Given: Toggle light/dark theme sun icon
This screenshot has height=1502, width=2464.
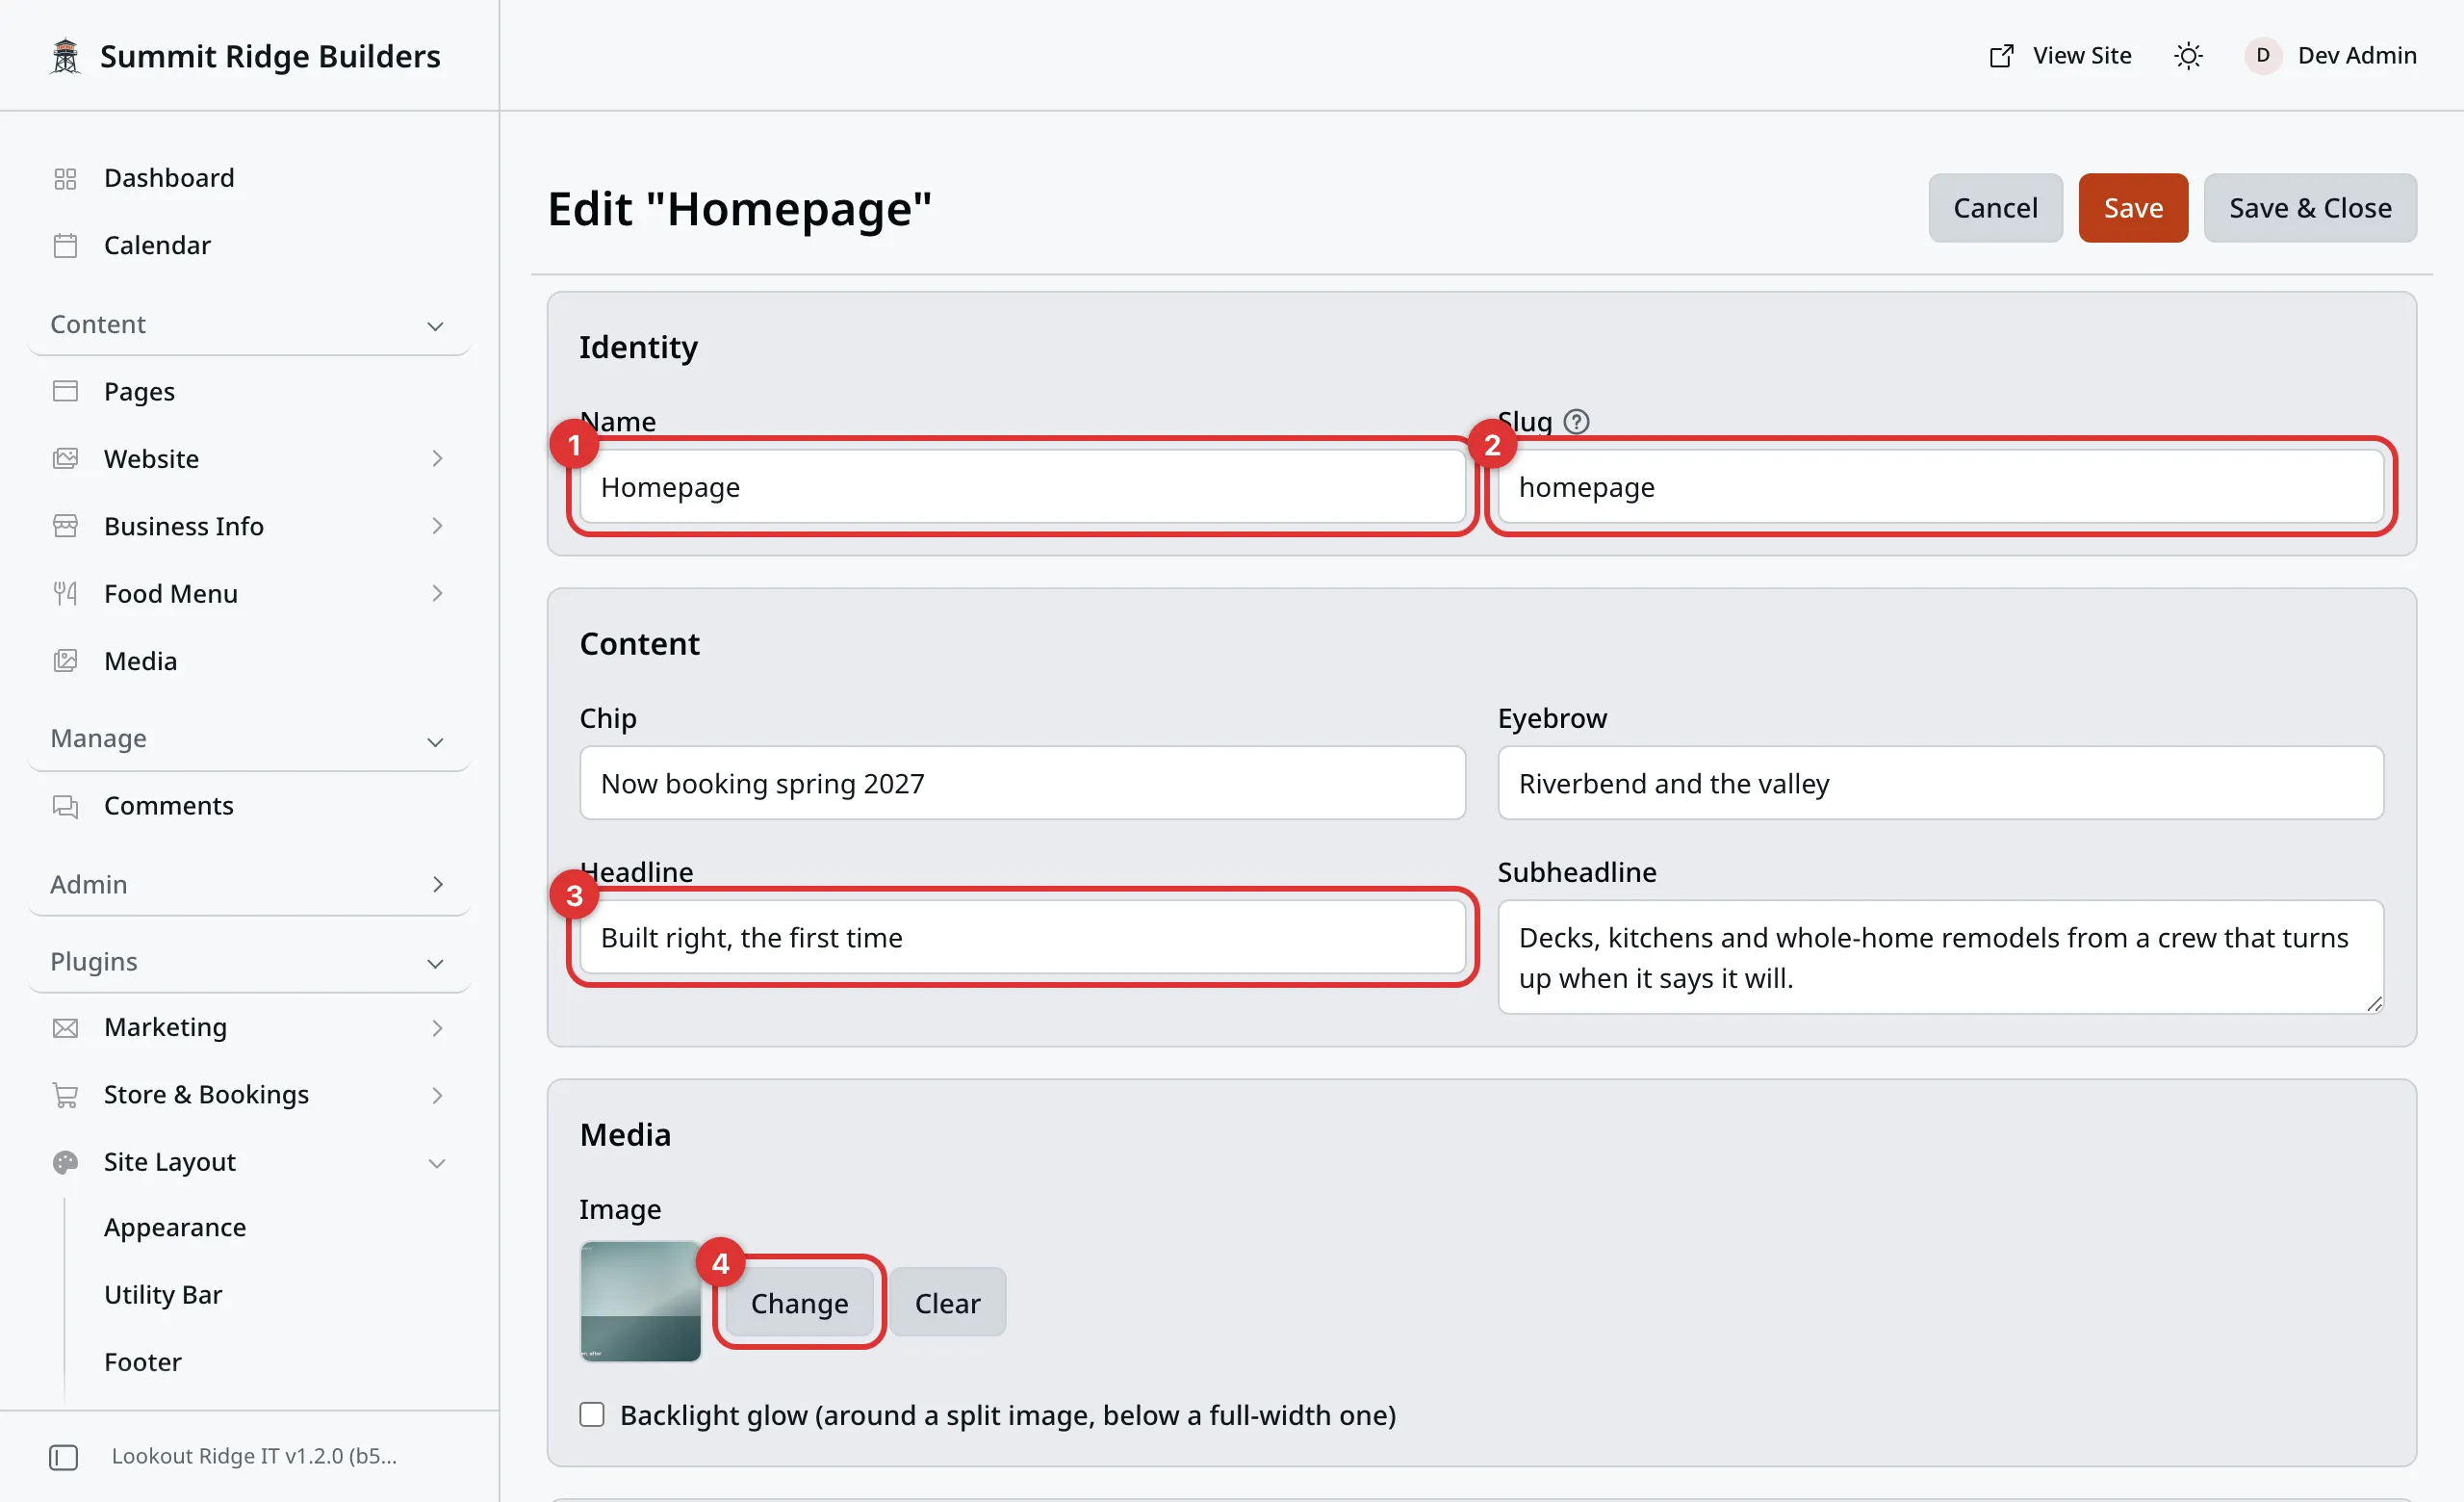Looking at the screenshot, I should (2188, 56).
